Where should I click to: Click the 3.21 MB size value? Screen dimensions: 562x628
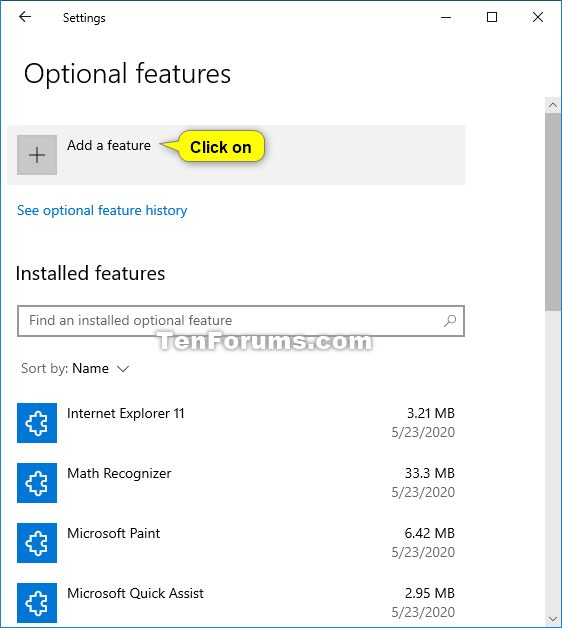point(431,413)
